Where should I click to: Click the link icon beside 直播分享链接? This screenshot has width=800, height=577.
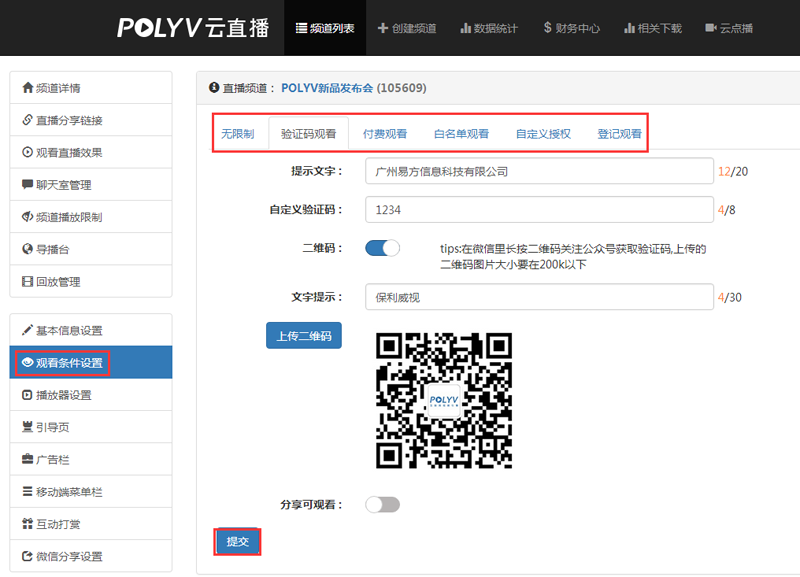pyautogui.click(x=27, y=120)
